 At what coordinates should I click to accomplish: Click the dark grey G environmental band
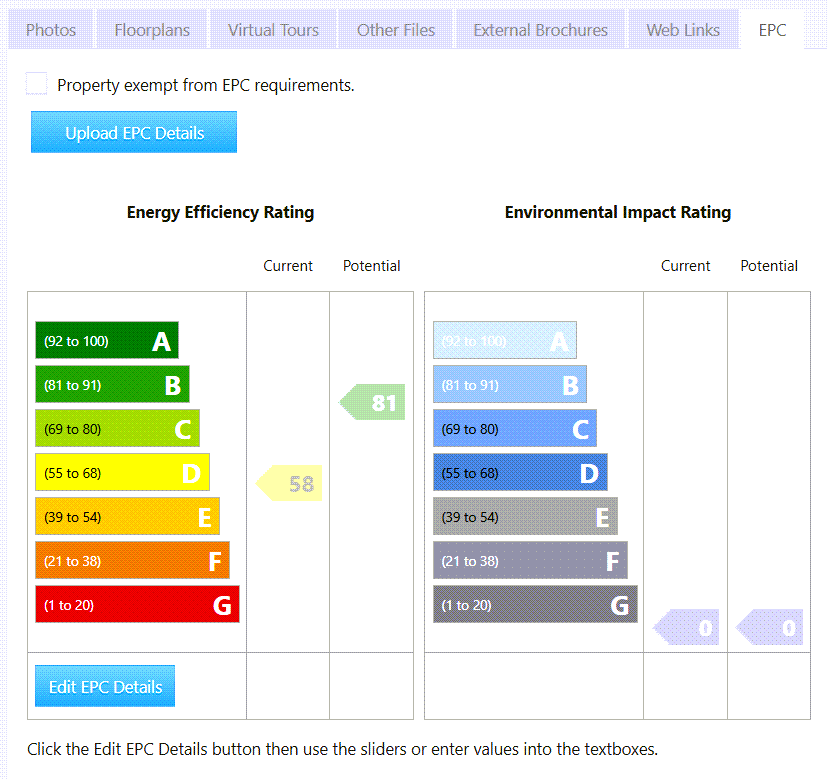point(535,604)
